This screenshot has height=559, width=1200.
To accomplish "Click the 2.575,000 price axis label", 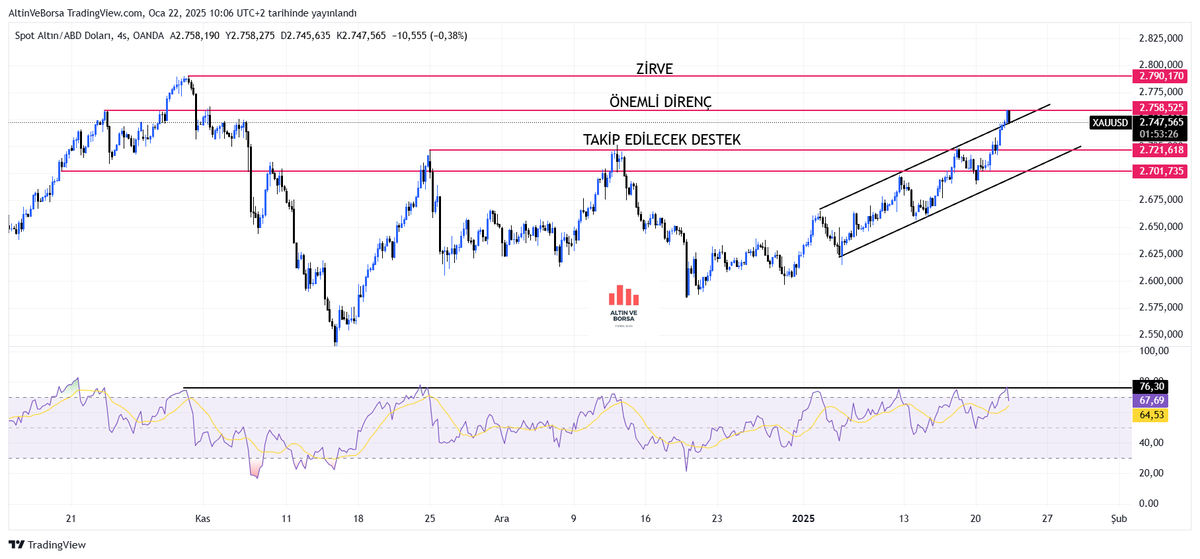I will tap(1161, 307).
